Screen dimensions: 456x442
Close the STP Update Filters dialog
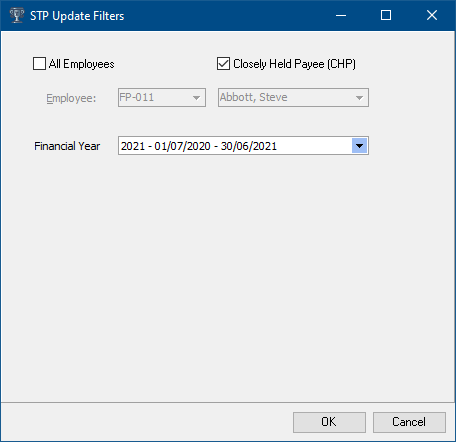tap(432, 15)
